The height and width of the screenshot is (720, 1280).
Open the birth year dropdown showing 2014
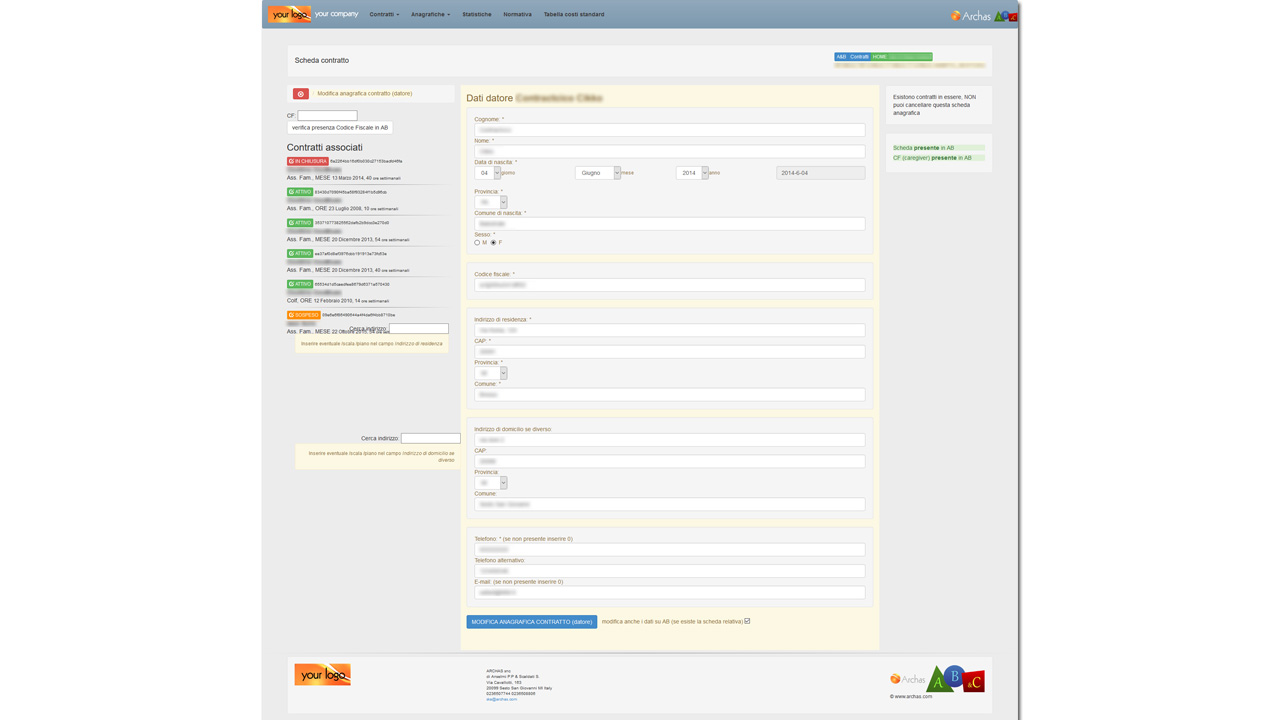click(x=691, y=173)
